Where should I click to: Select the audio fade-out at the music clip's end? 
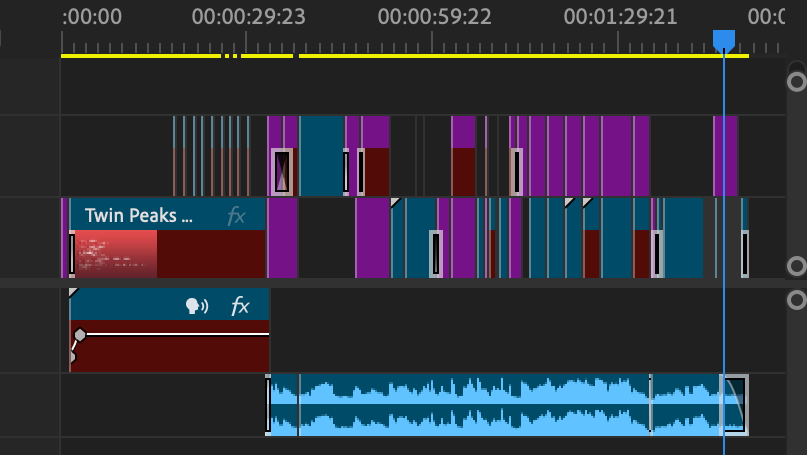[x=734, y=405]
